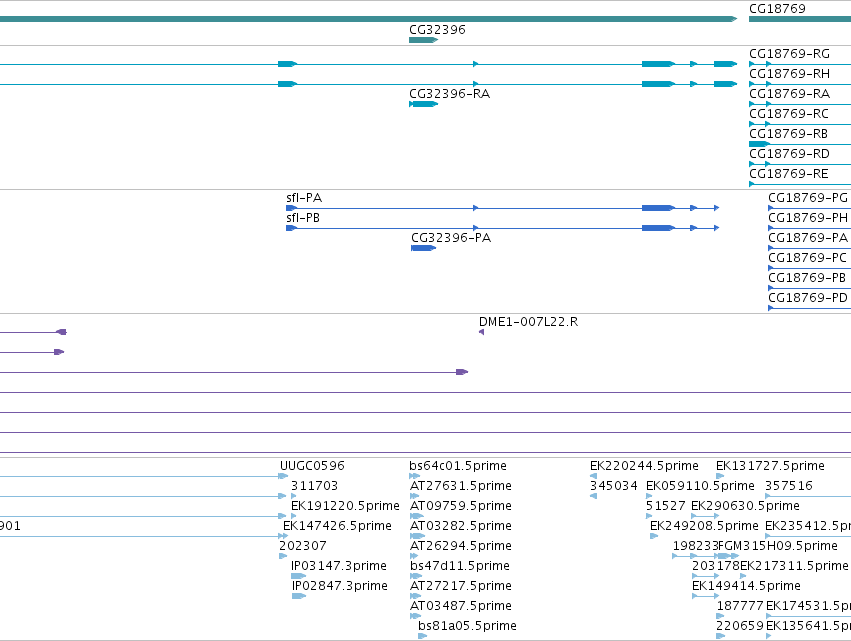Image resolution: width=851 pixels, height=641 pixels.
Task: Click the CG32396-RA transcript label
Action: pyautogui.click(x=449, y=94)
